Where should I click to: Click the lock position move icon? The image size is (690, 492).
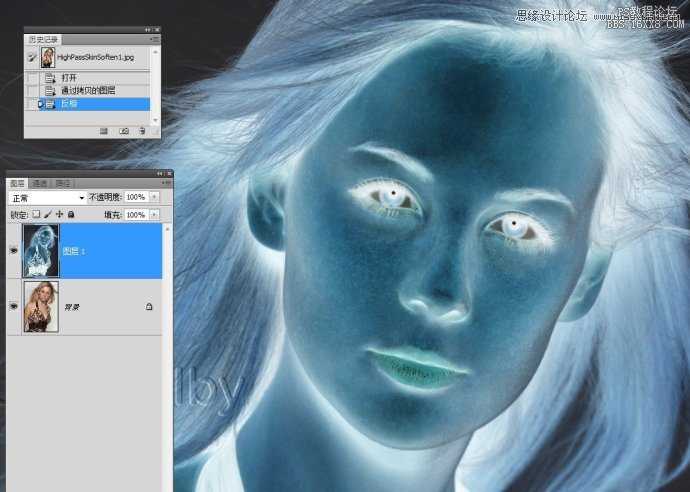(x=59, y=215)
